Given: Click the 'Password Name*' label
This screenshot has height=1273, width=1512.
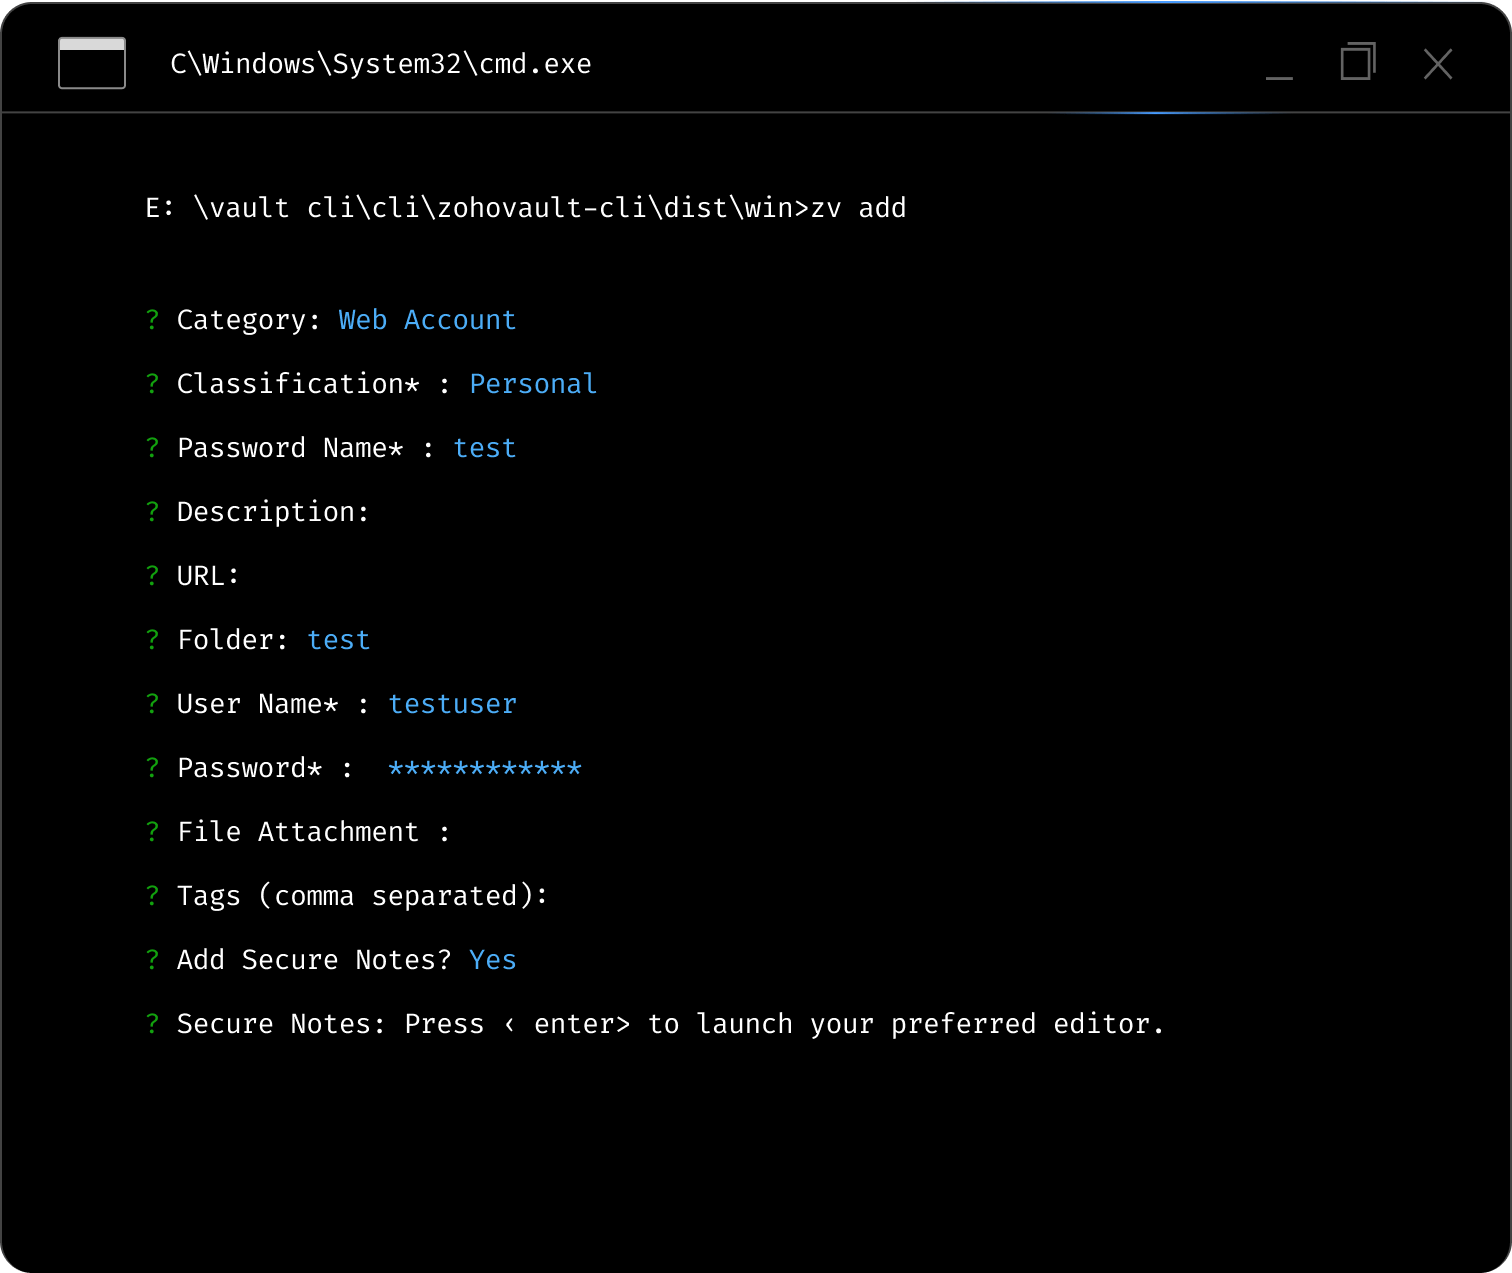Looking at the screenshot, I should [x=290, y=448].
